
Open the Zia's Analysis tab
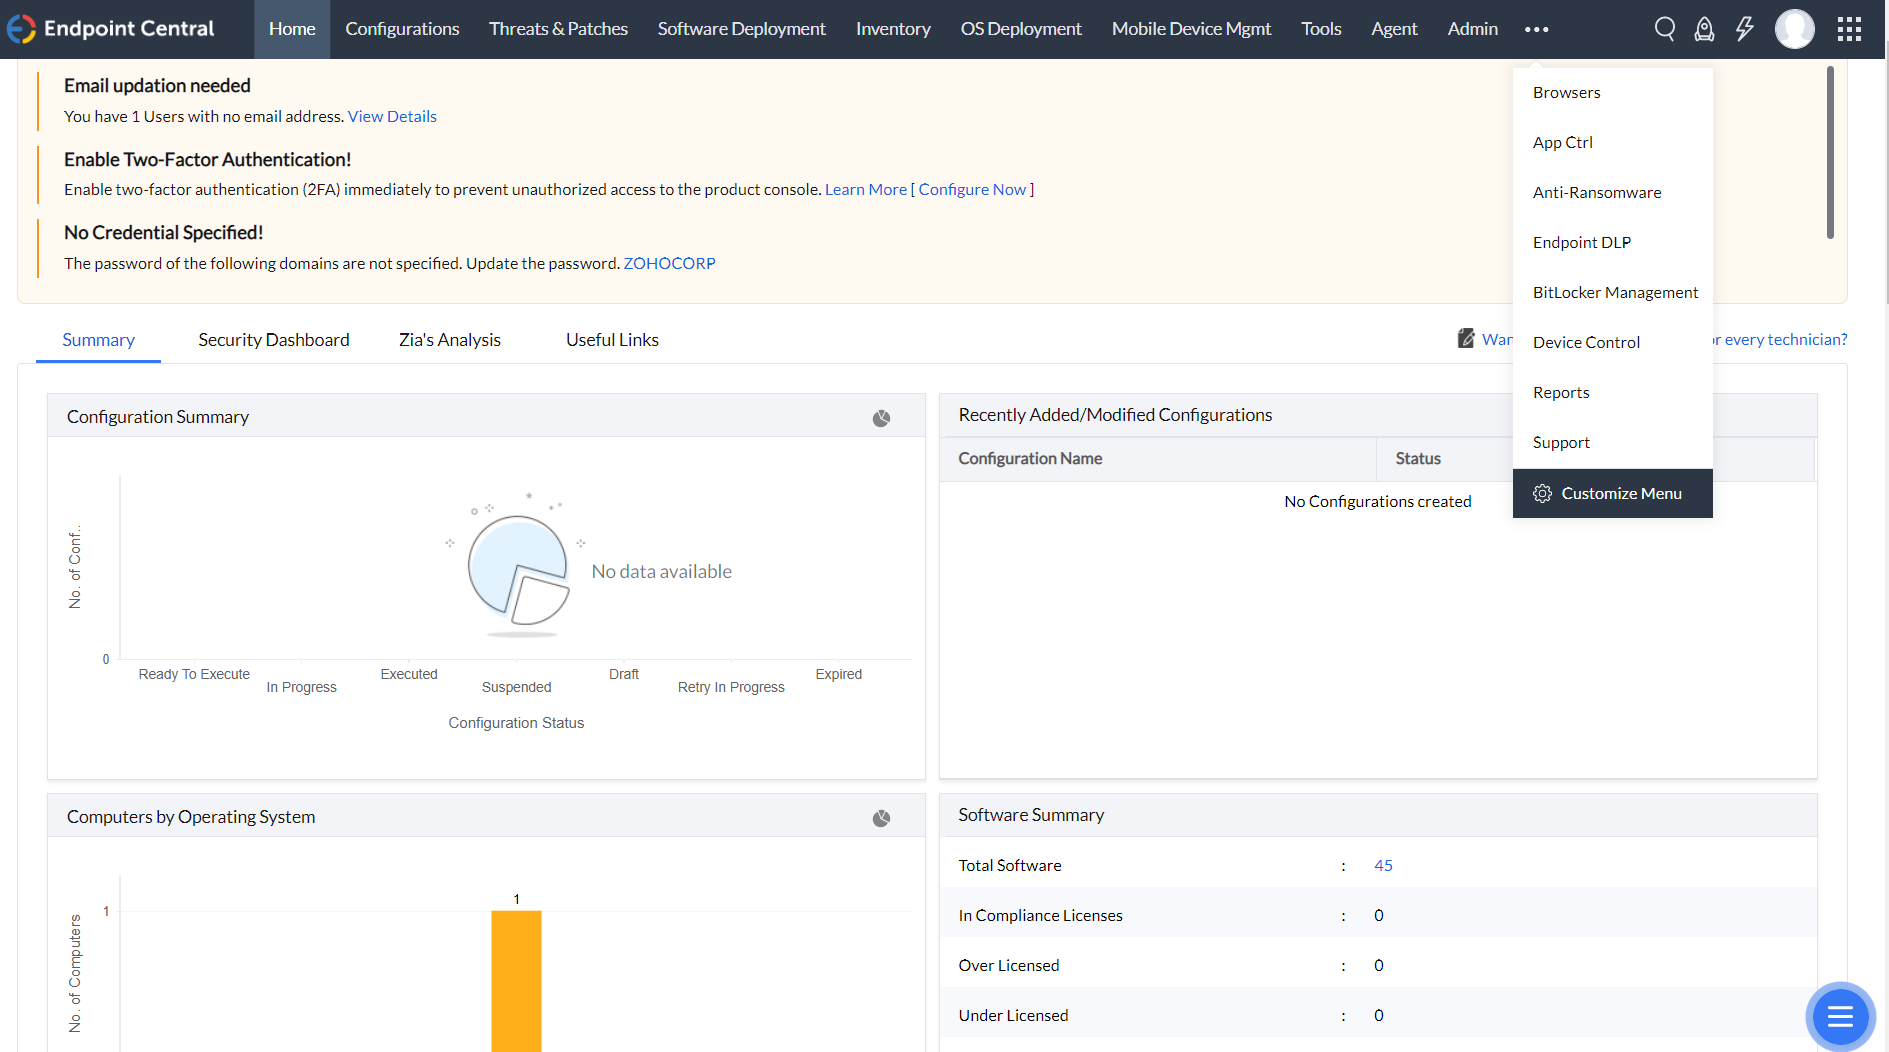pos(449,340)
